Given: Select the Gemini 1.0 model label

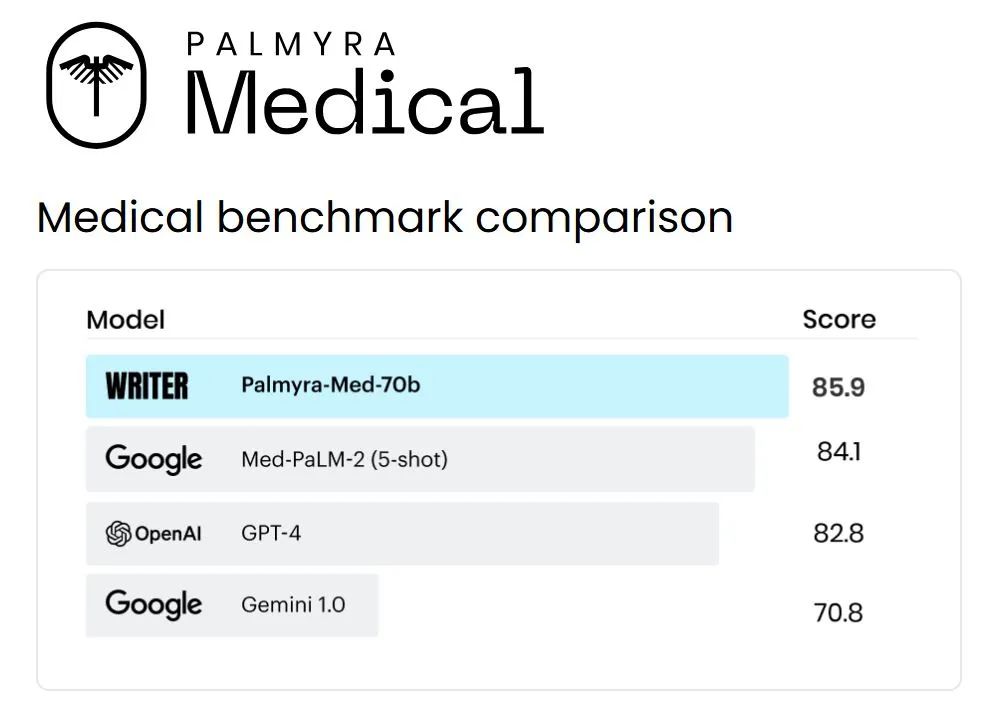Looking at the screenshot, I should (x=293, y=604).
